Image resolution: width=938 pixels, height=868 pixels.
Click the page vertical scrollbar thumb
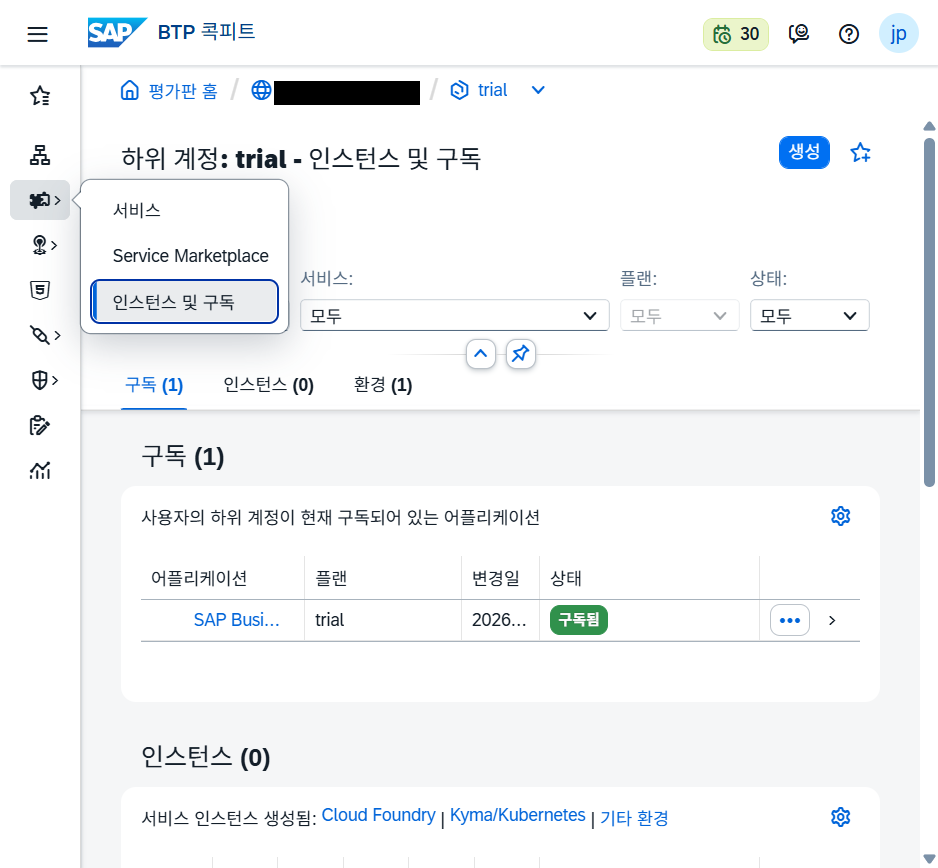(928, 312)
